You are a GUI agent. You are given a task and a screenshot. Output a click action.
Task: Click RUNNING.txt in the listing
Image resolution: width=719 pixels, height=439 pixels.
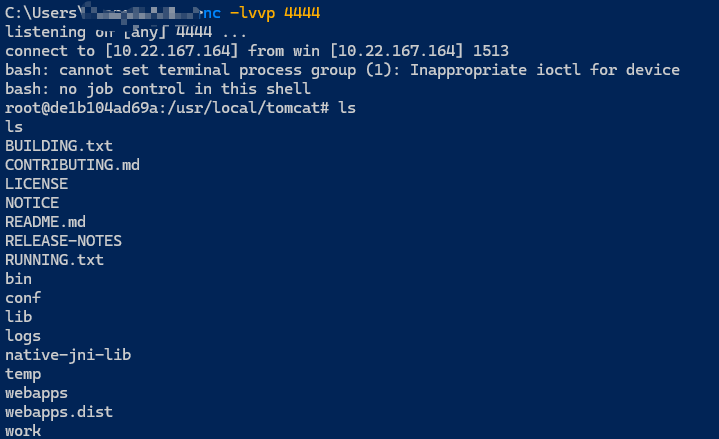click(x=54, y=260)
